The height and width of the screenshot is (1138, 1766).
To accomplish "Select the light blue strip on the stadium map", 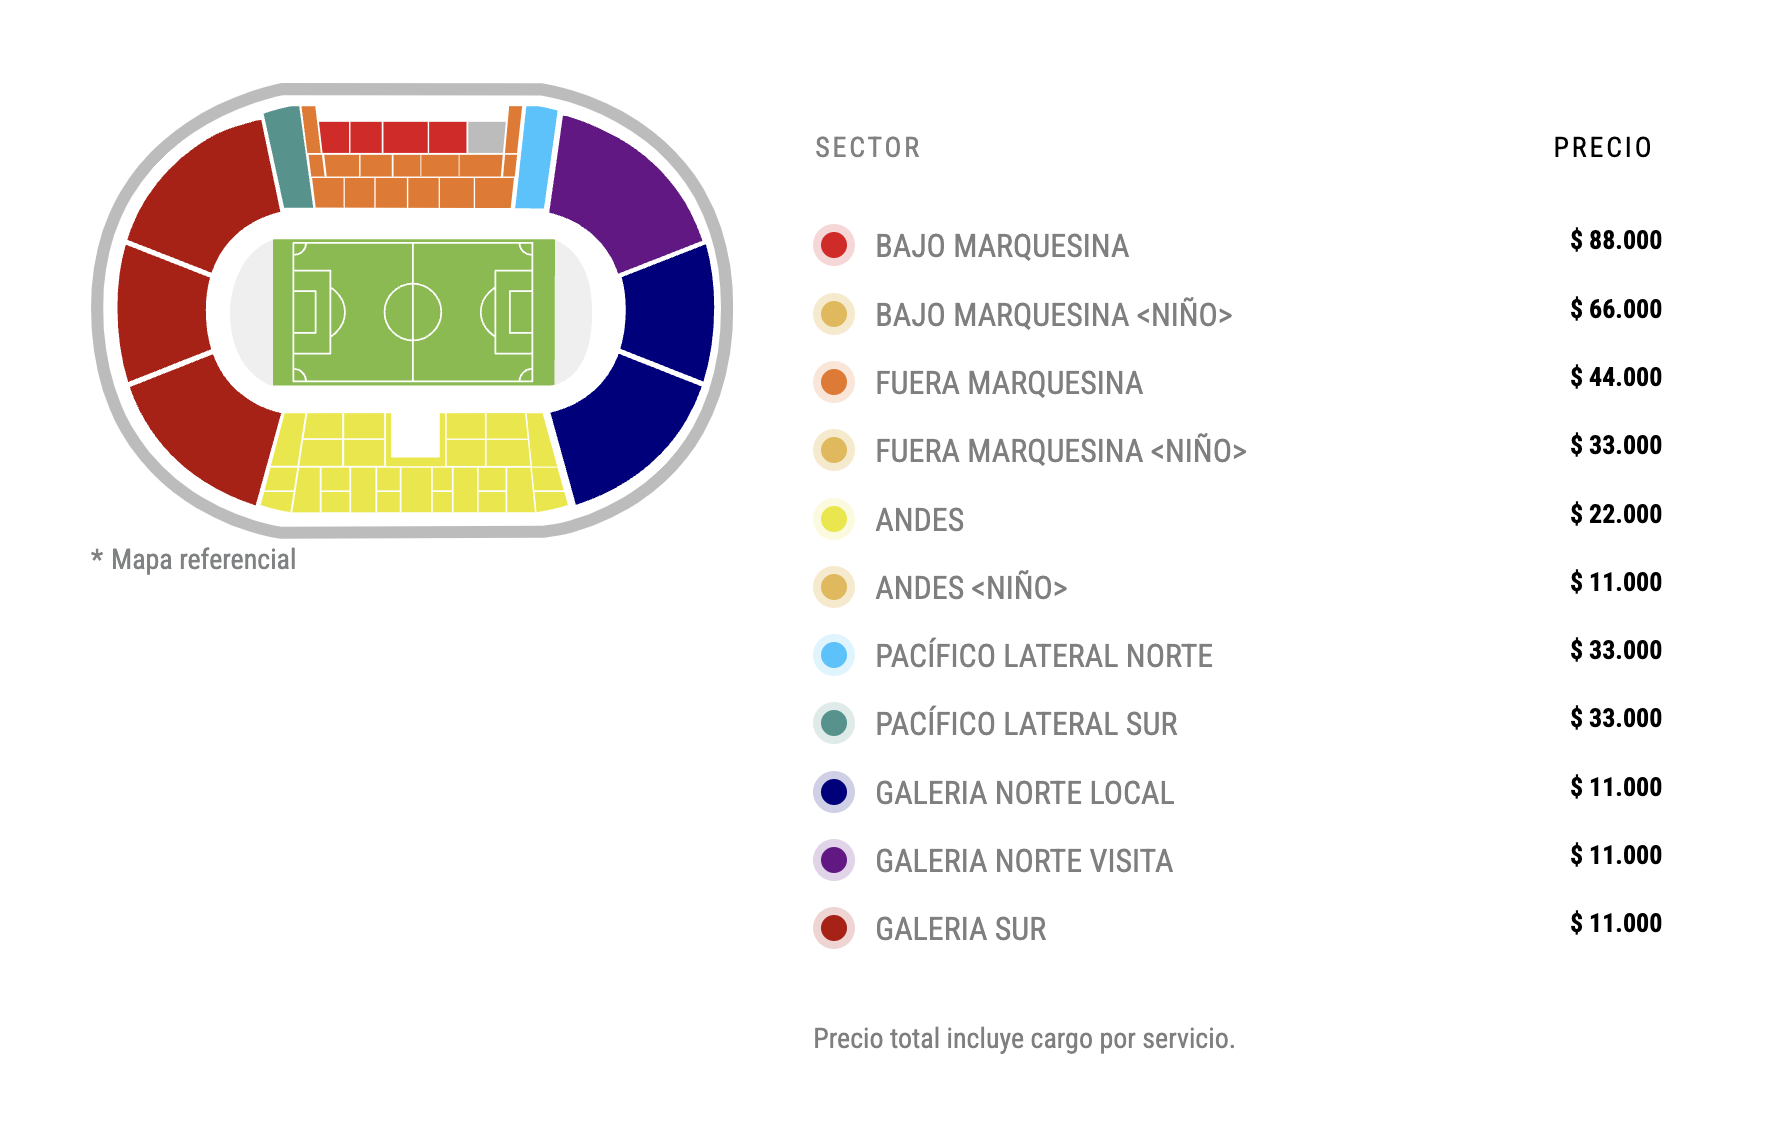I will [x=536, y=158].
